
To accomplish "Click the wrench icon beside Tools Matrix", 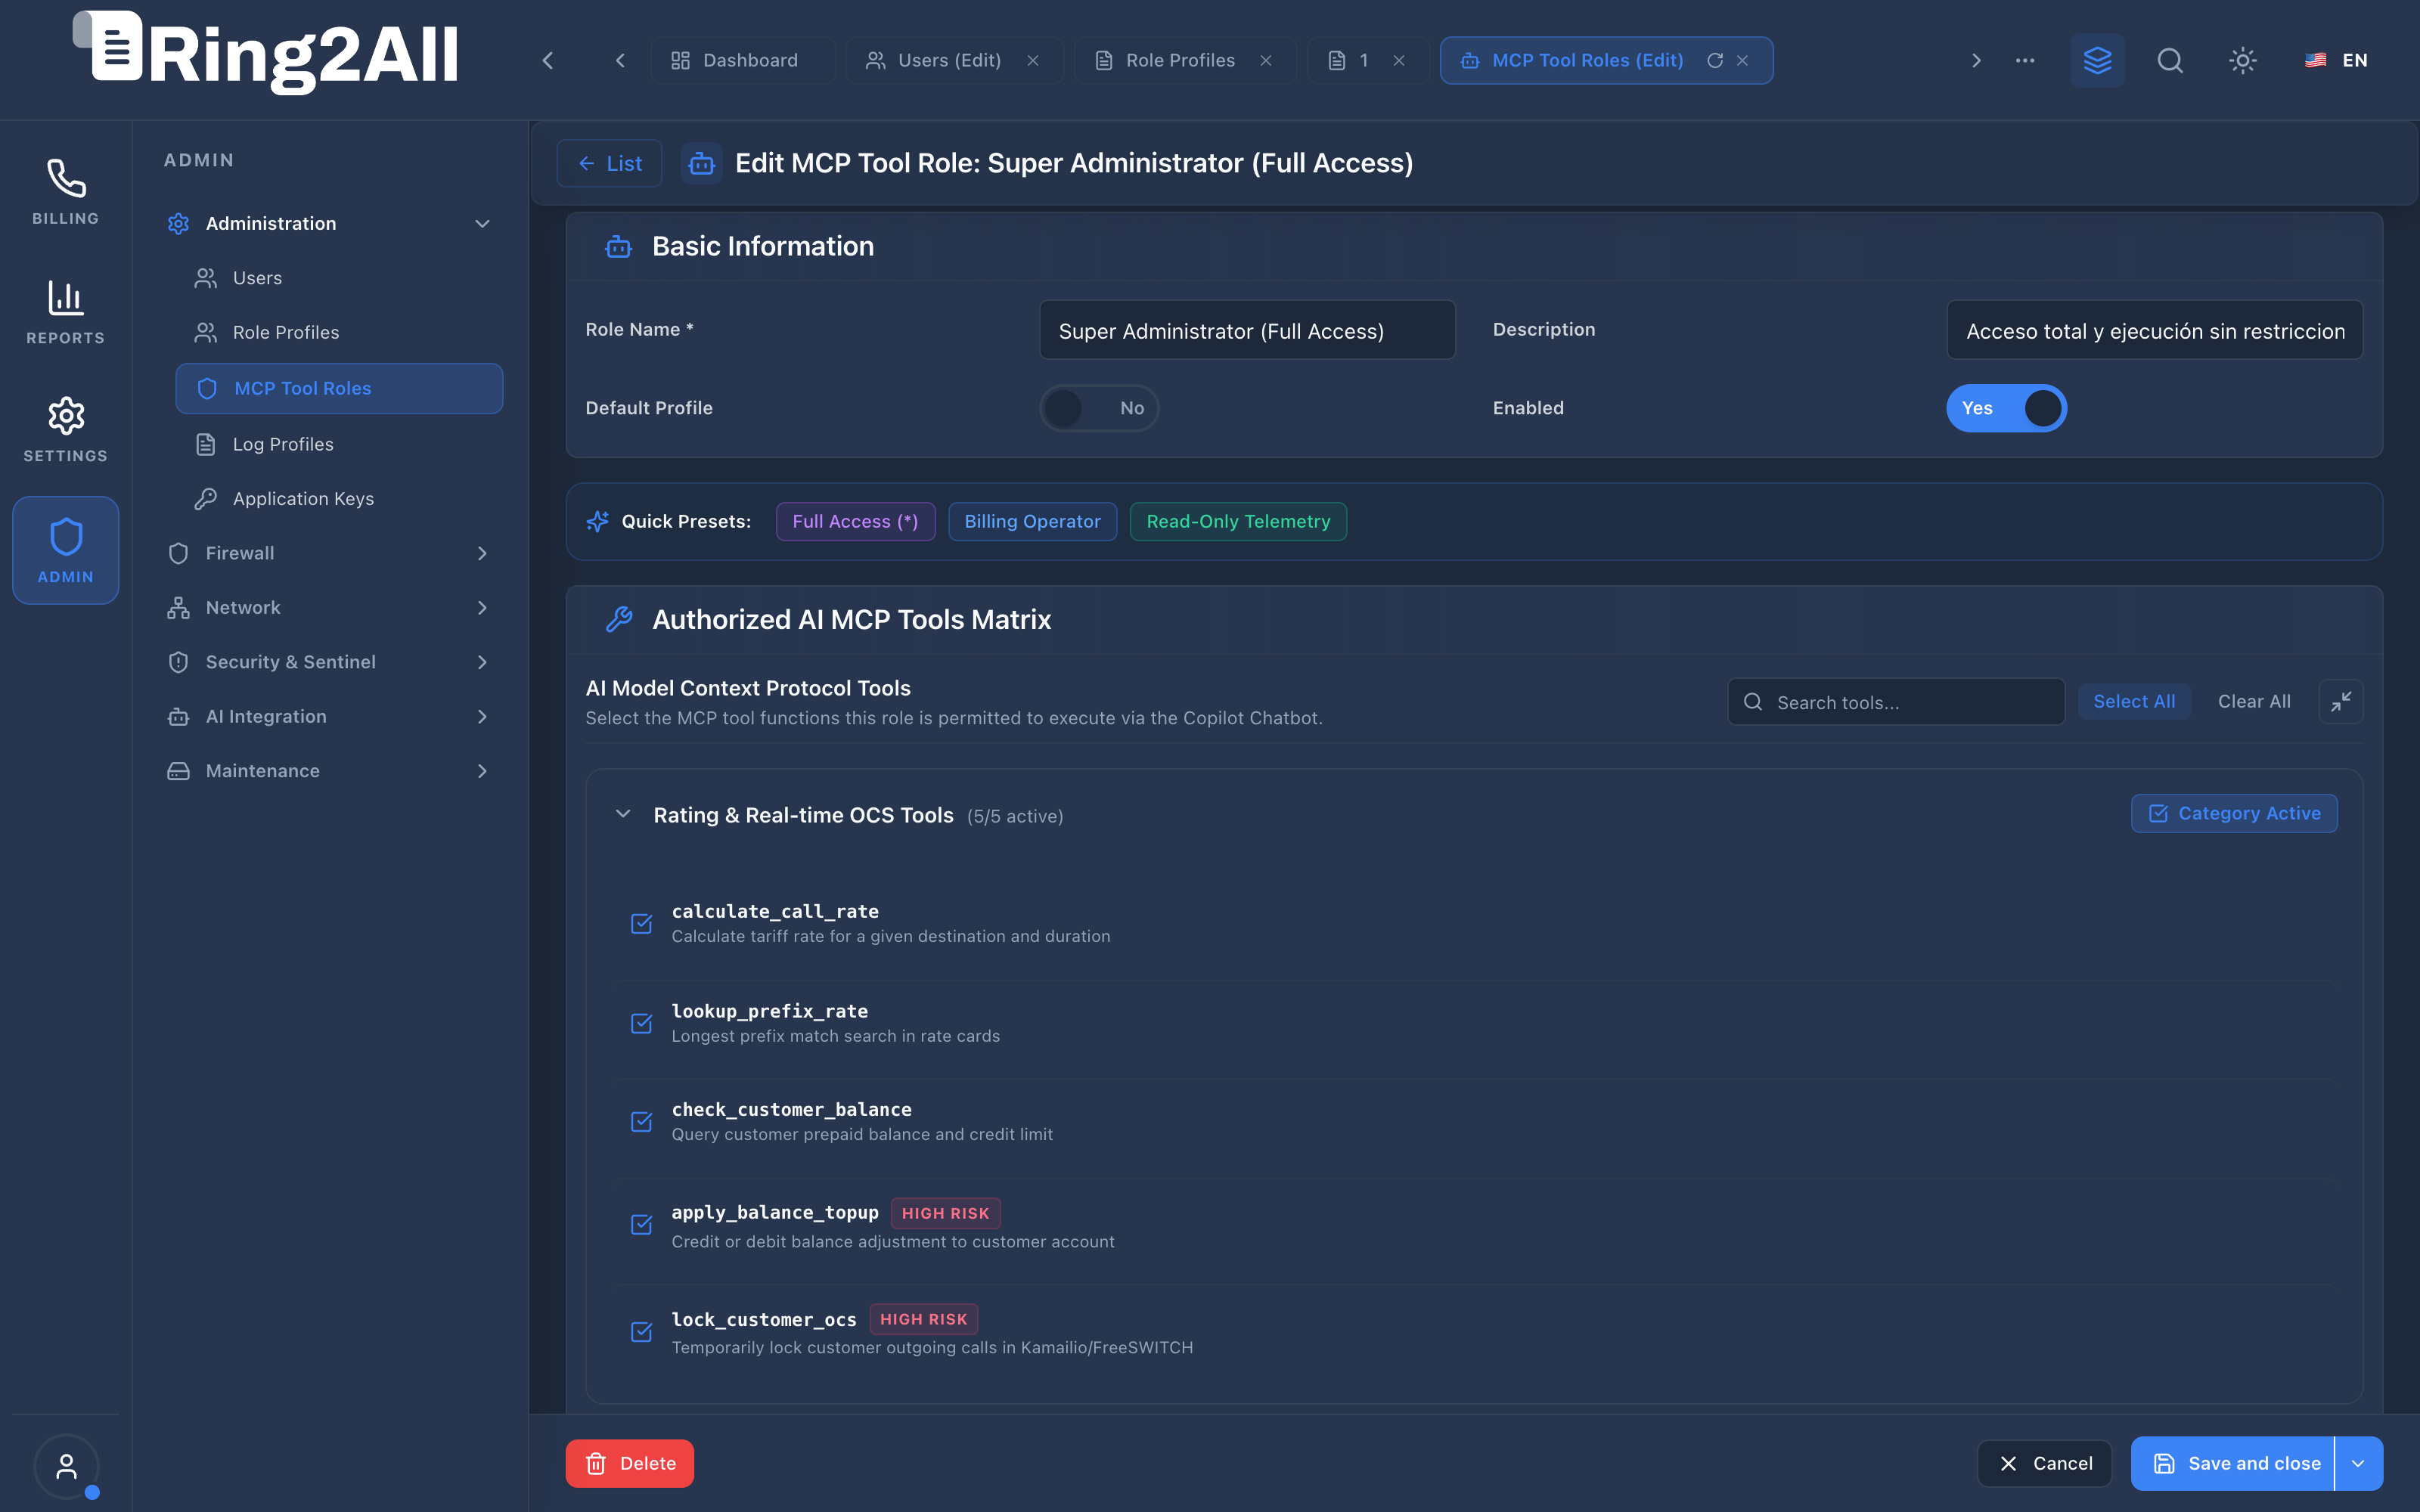I will (619, 619).
